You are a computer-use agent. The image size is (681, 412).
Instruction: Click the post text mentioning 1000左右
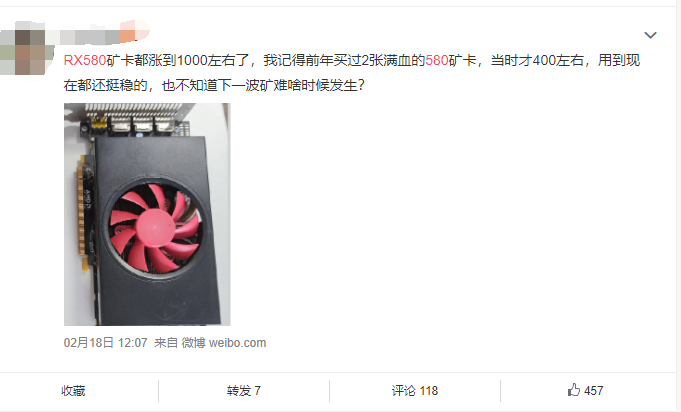pos(207,60)
